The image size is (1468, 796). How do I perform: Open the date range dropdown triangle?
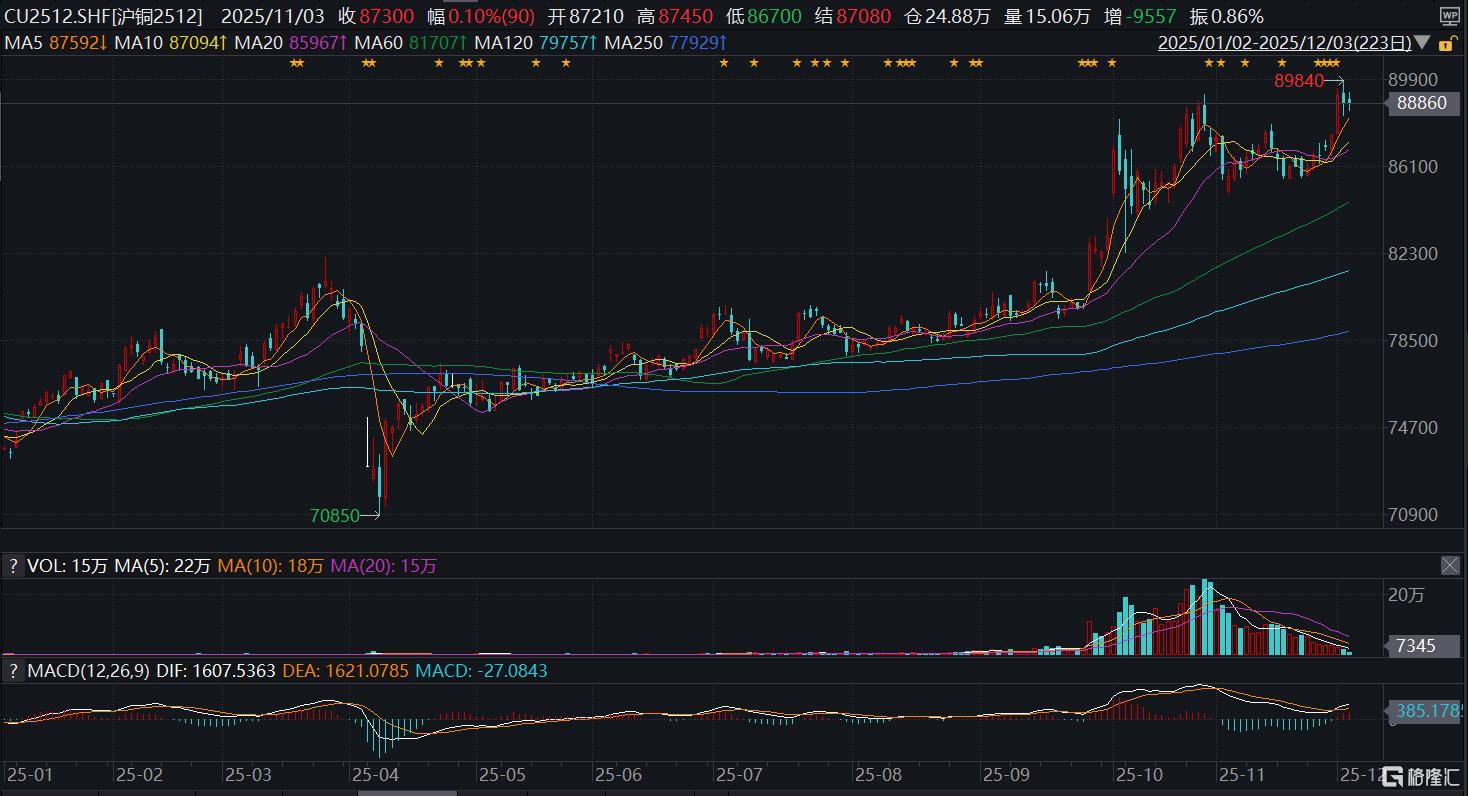[1422, 44]
